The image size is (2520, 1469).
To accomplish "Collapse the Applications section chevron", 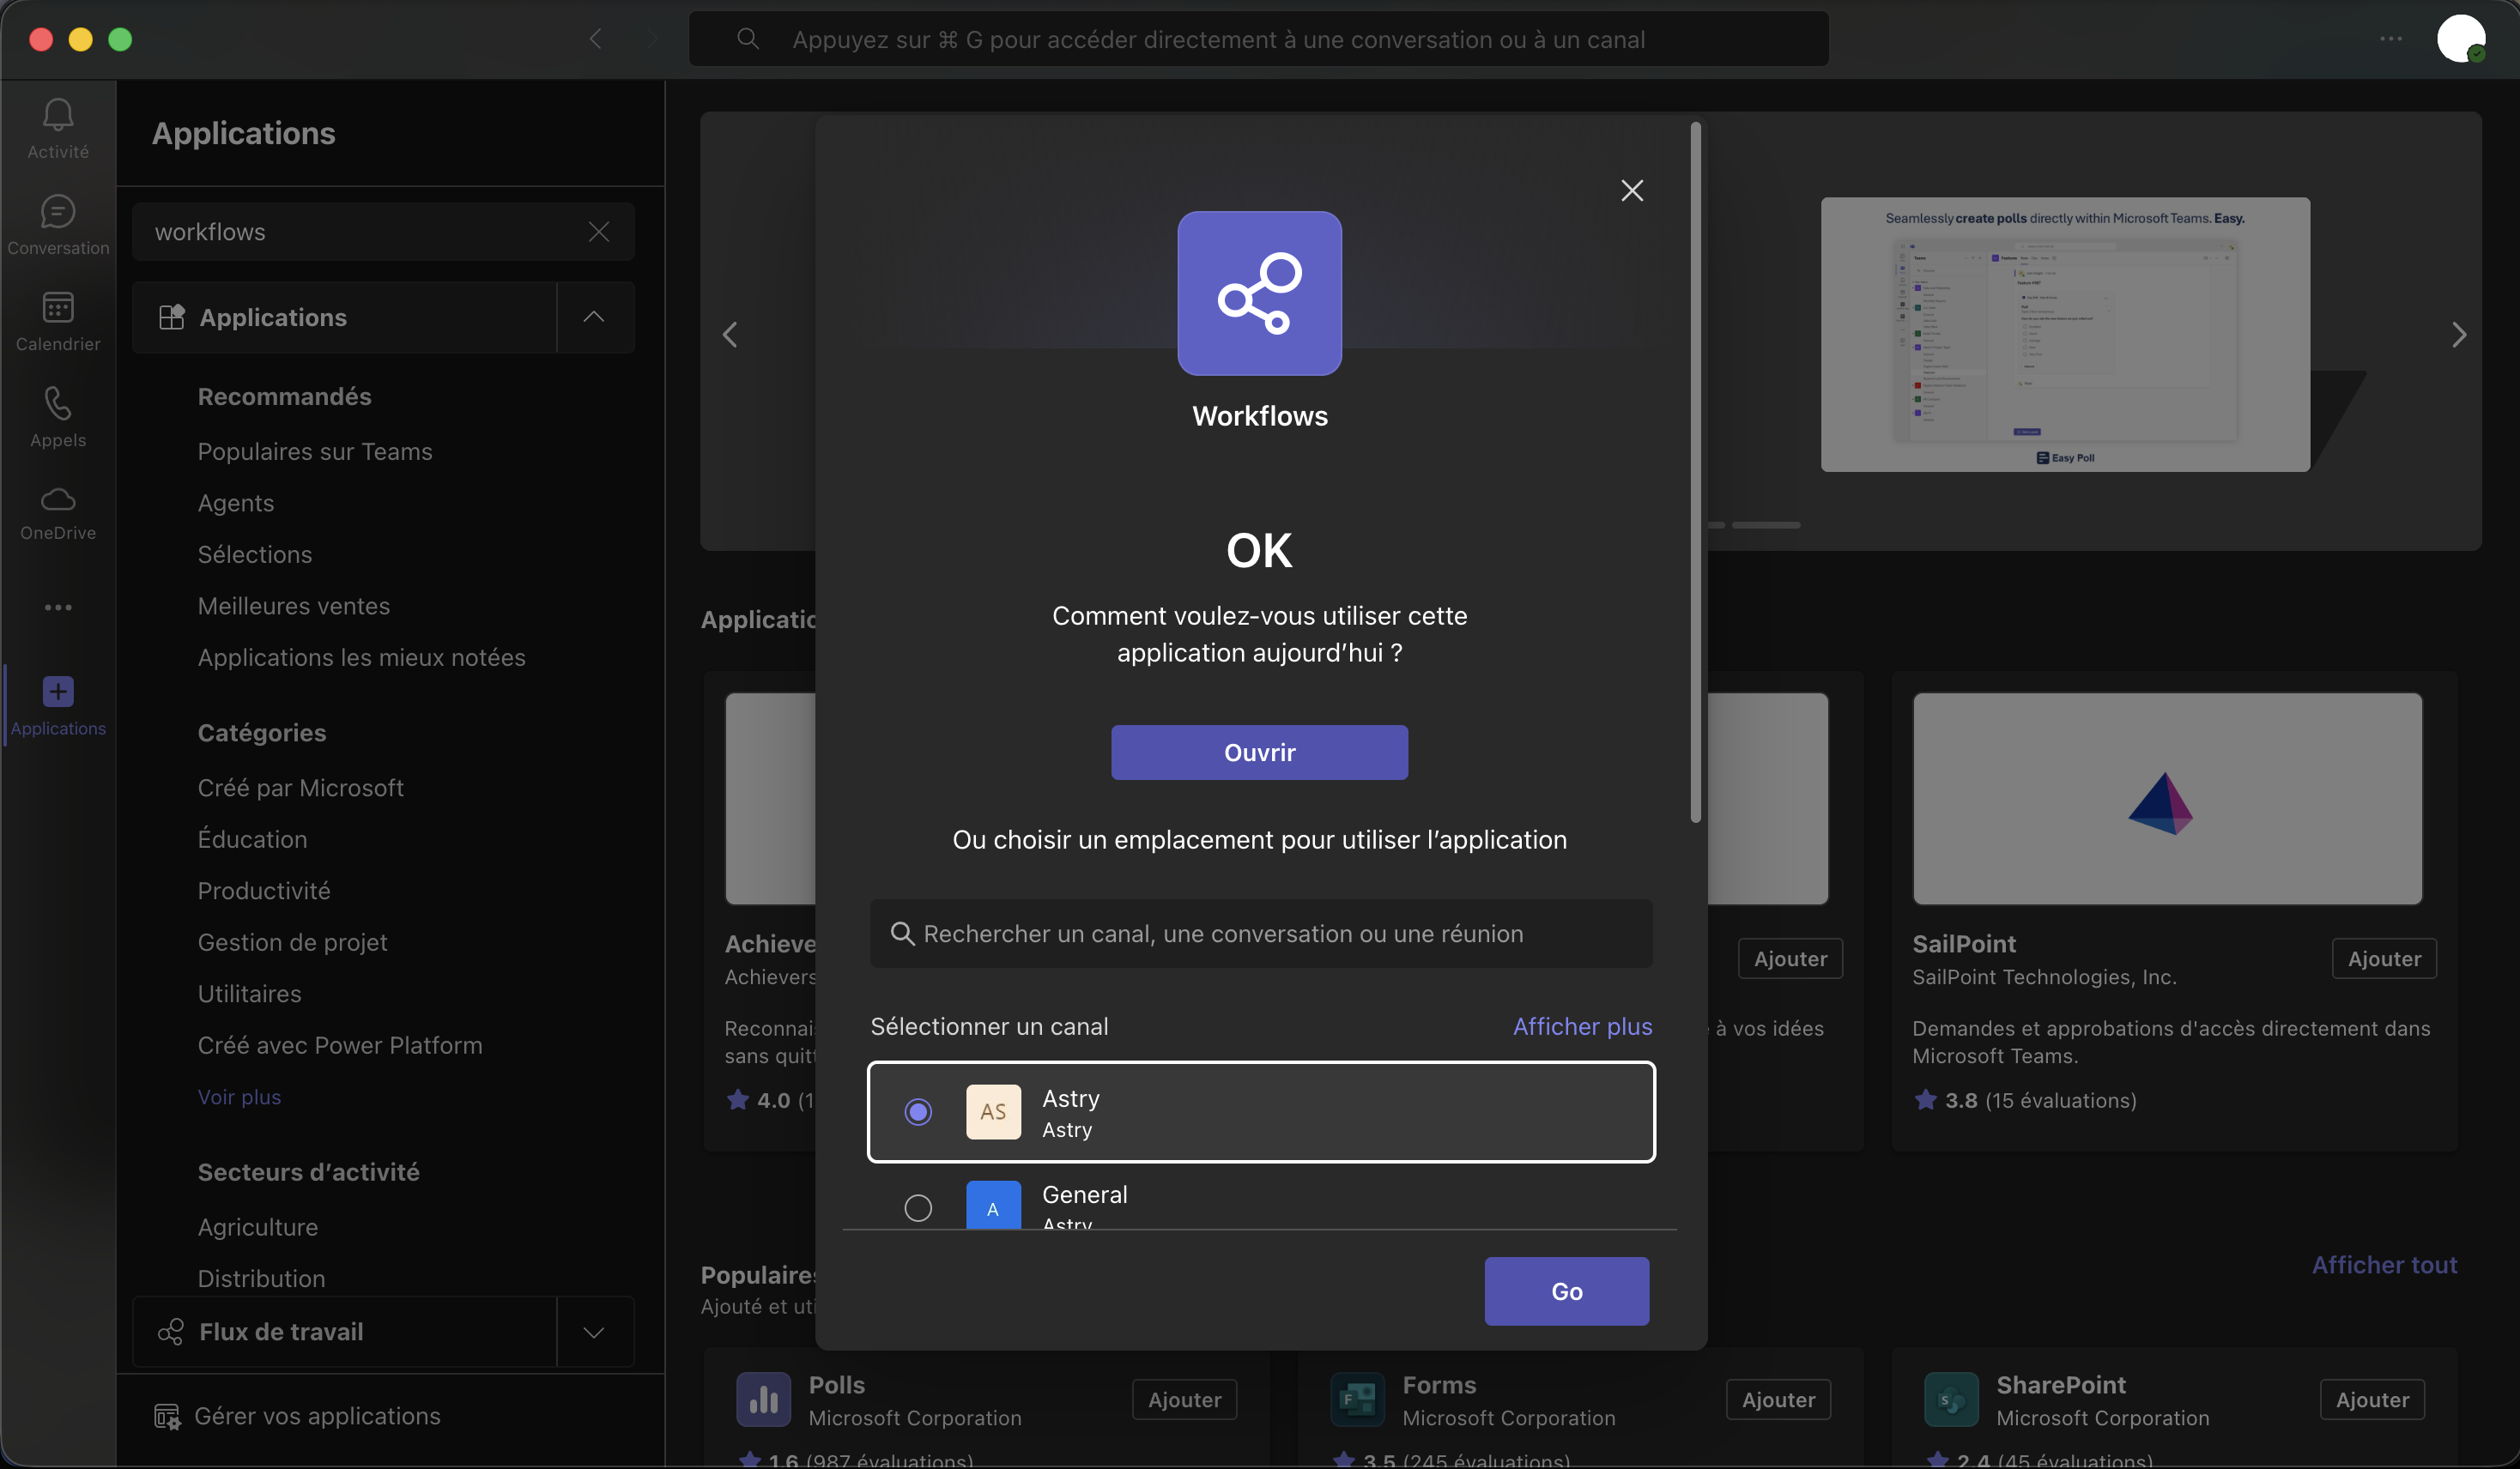I will [x=594, y=317].
